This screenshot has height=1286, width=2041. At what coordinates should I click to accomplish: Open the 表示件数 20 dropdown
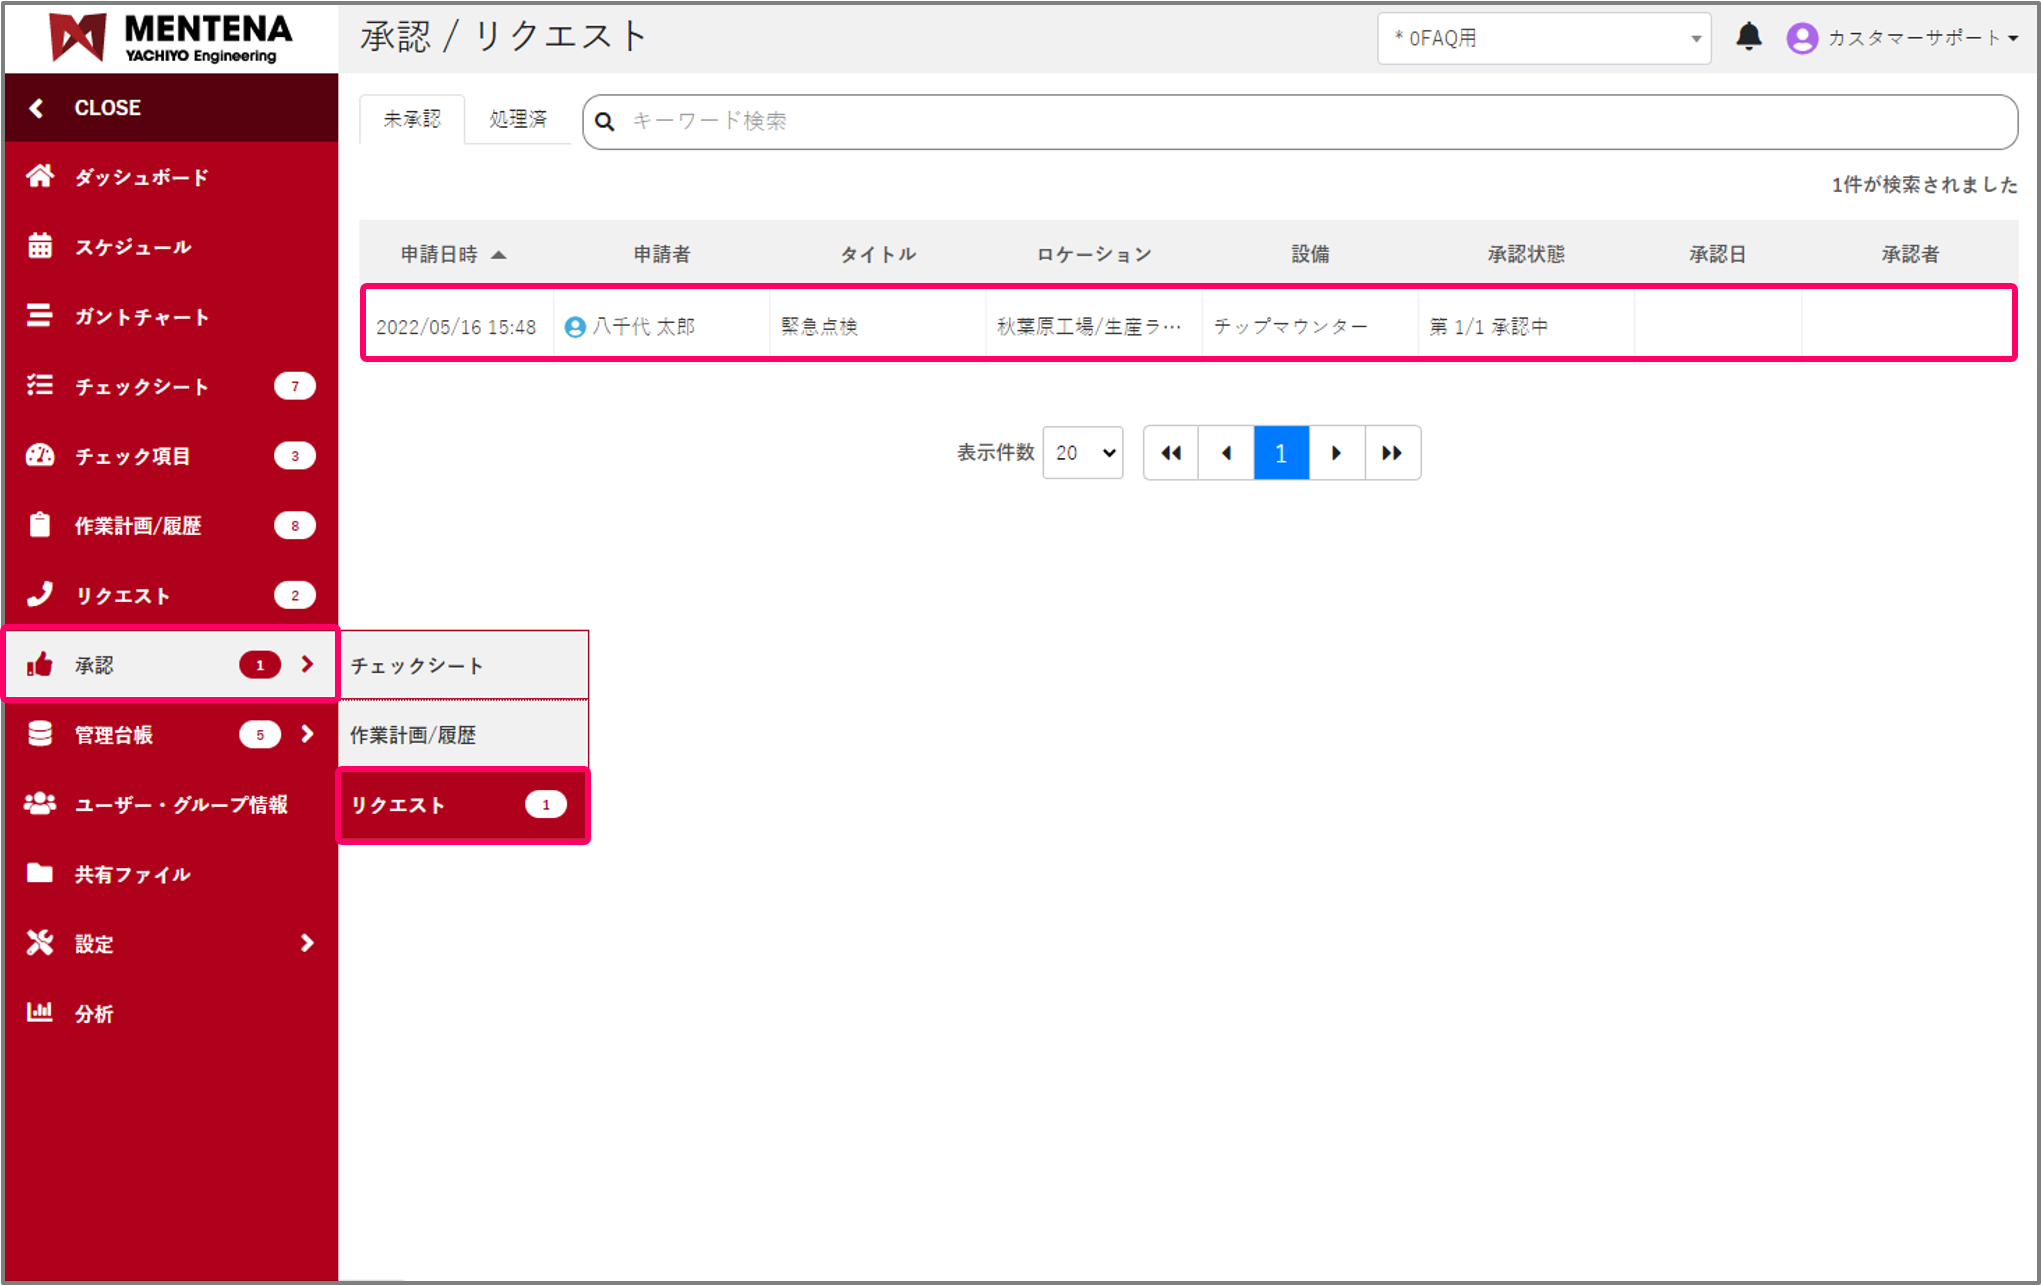[1083, 453]
